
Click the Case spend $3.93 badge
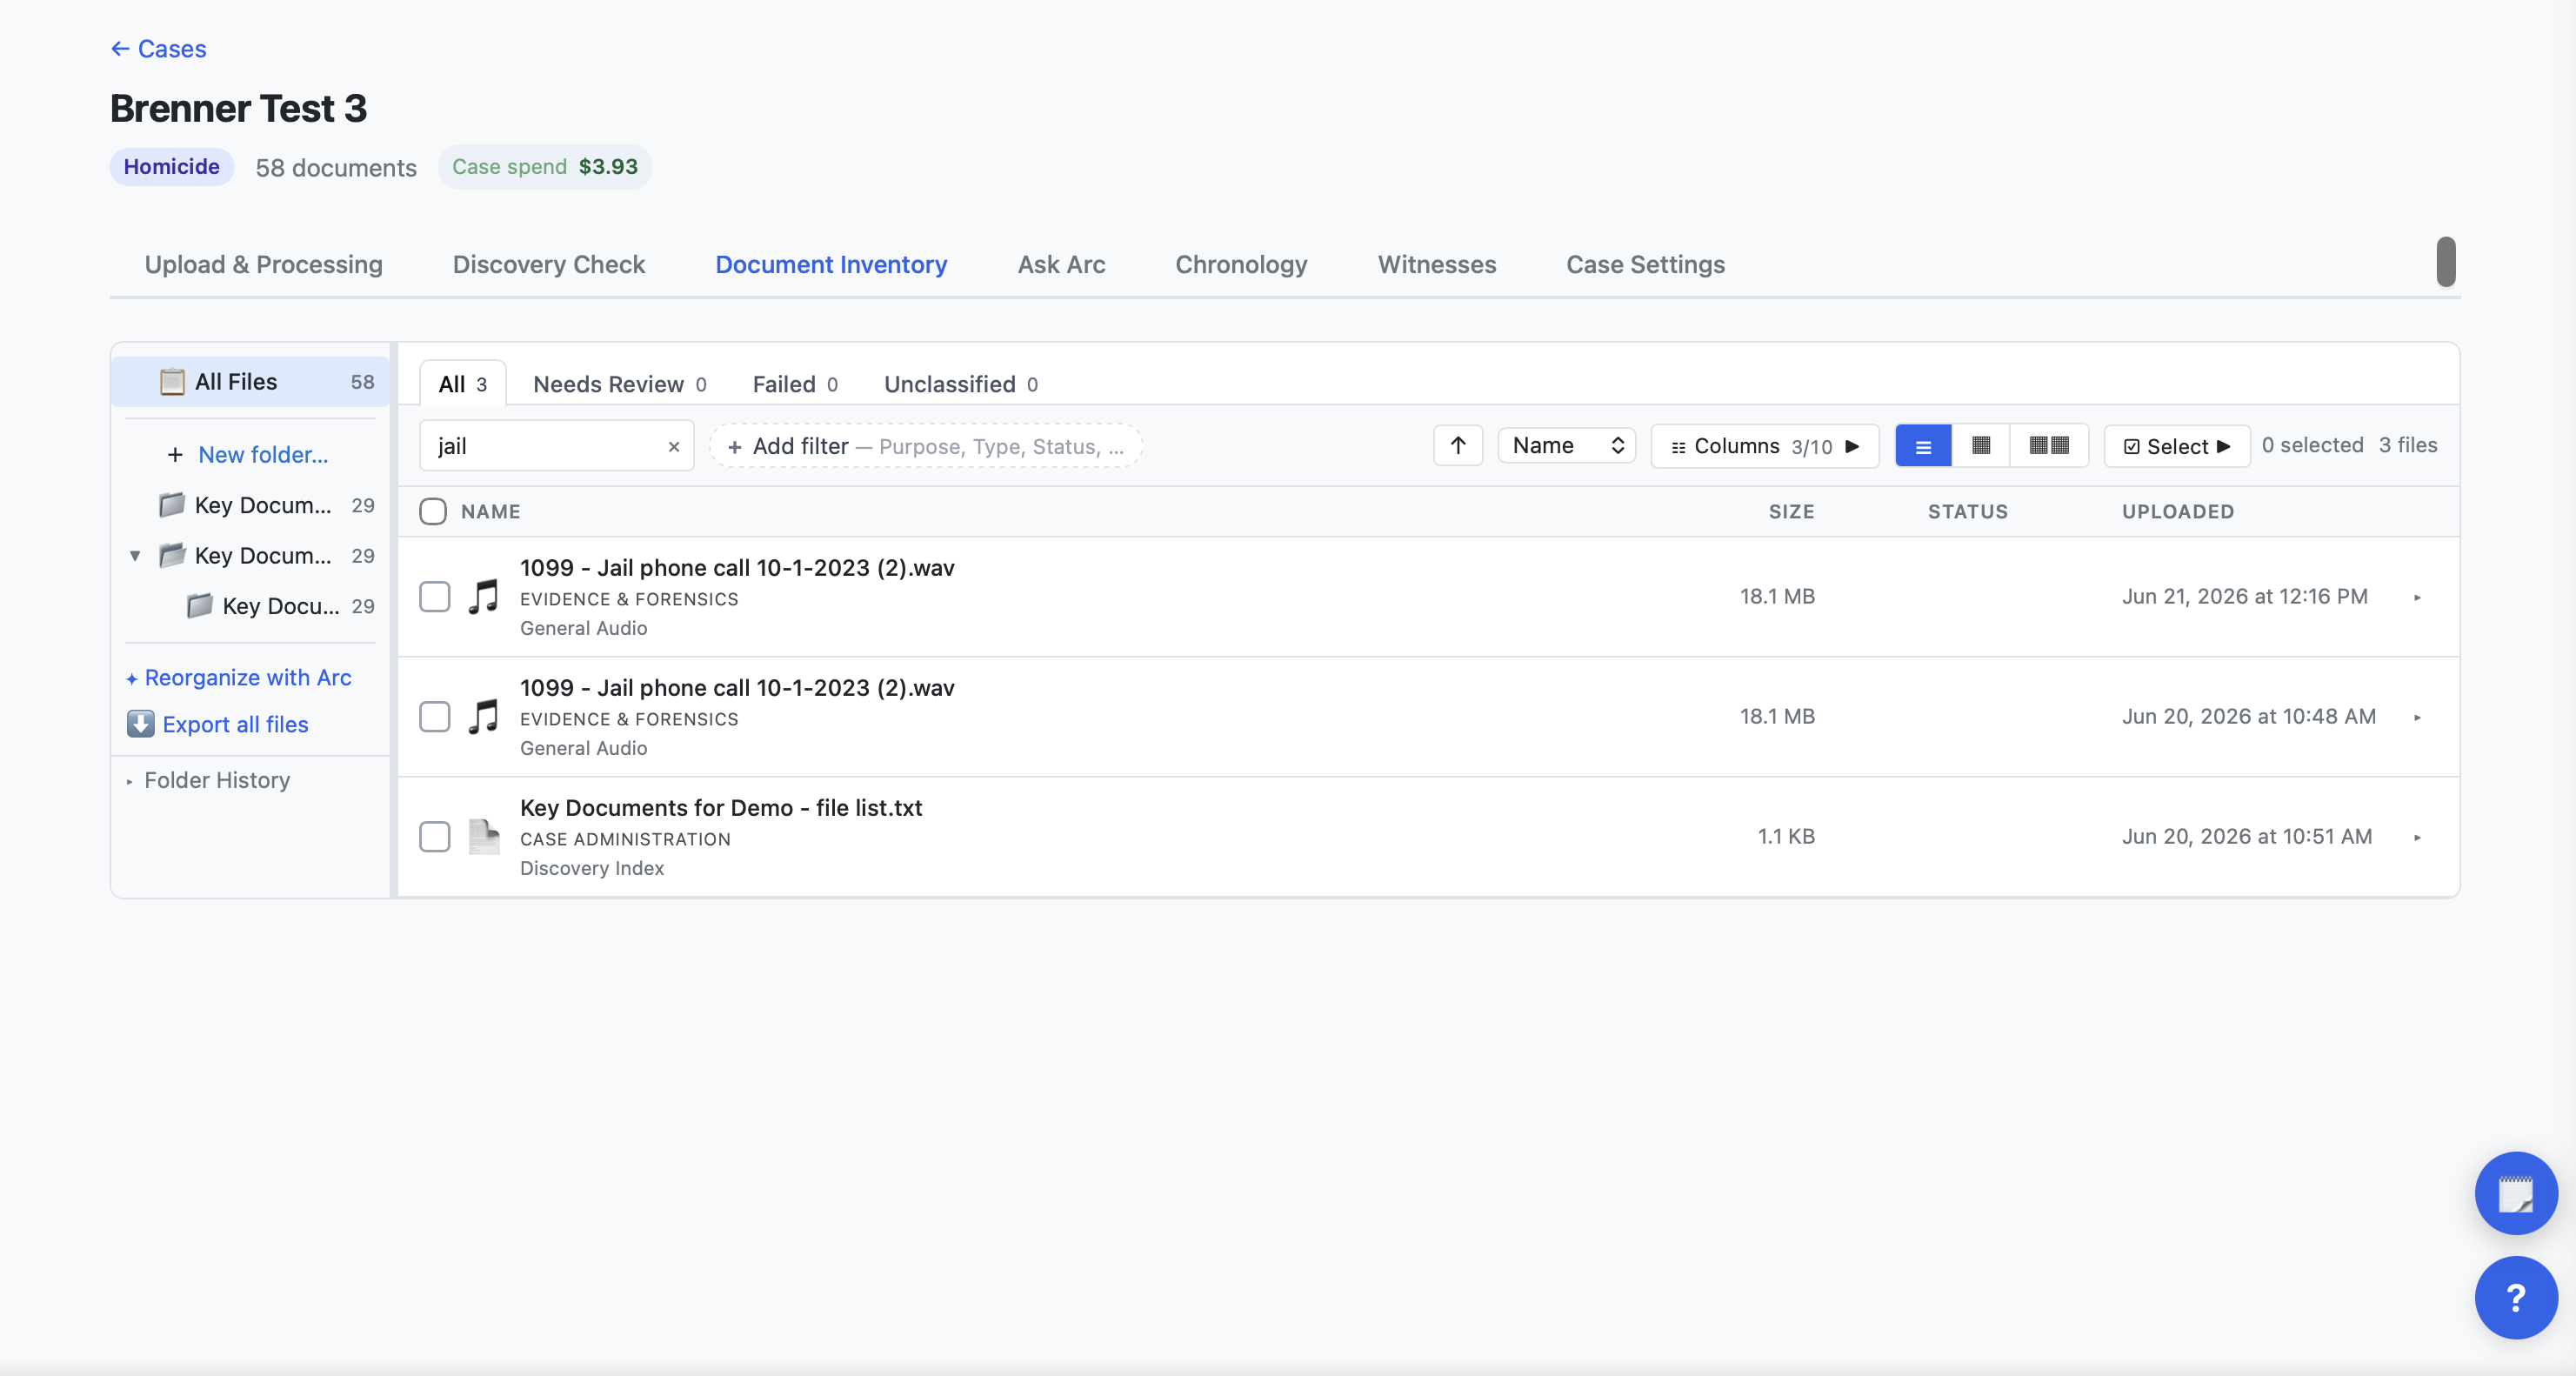point(544,167)
